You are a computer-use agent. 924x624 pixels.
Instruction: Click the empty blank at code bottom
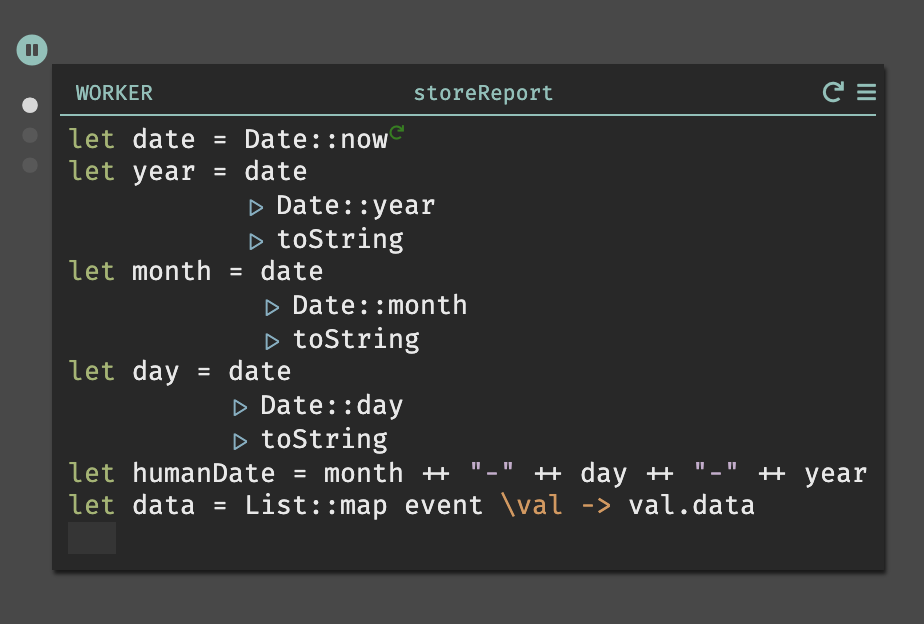[x=92, y=538]
